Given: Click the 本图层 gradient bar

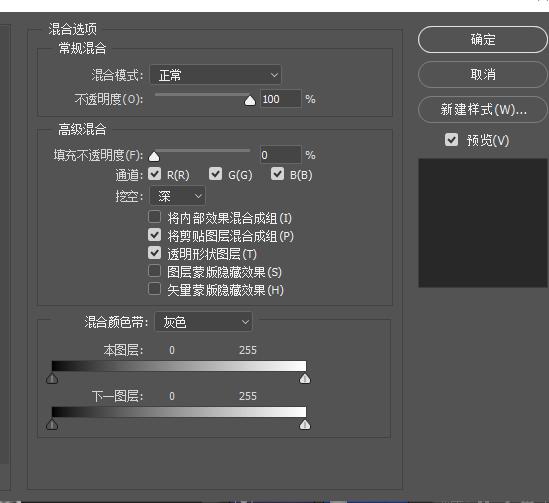Looking at the screenshot, I should [179, 366].
